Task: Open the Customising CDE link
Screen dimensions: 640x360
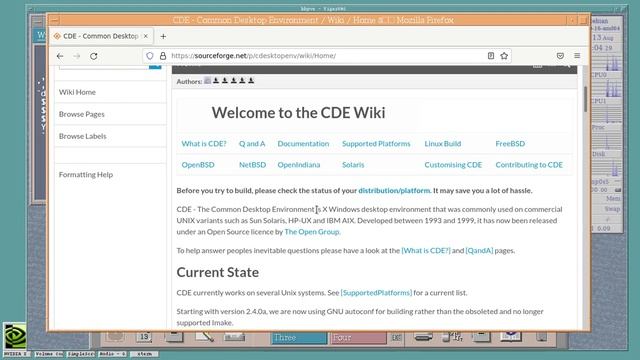Action: pyautogui.click(x=453, y=165)
